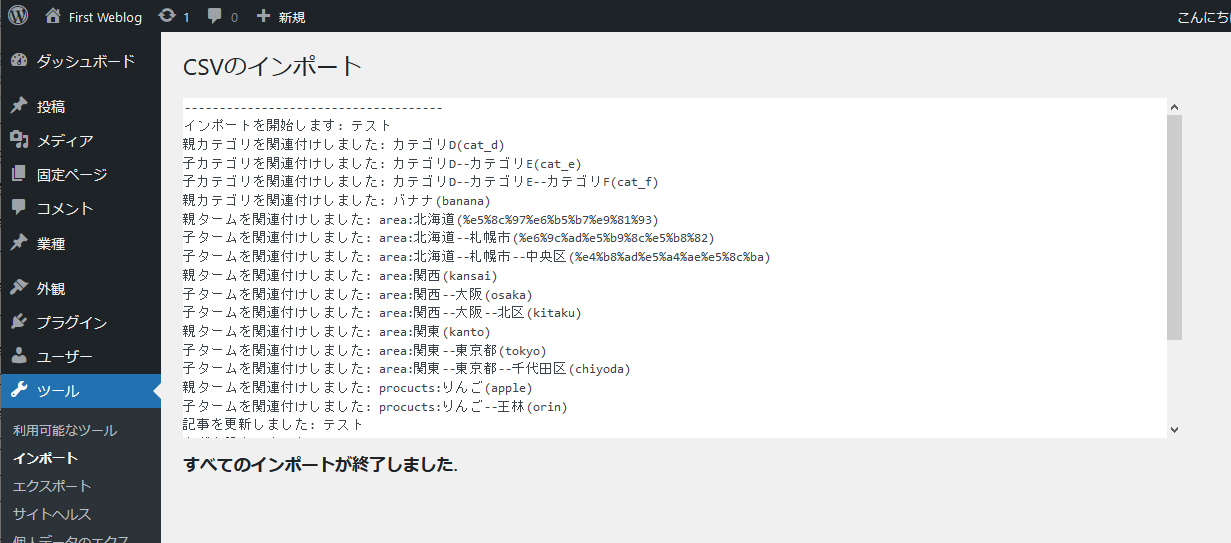Open the 業種 menu item

(x=51, y=243)
